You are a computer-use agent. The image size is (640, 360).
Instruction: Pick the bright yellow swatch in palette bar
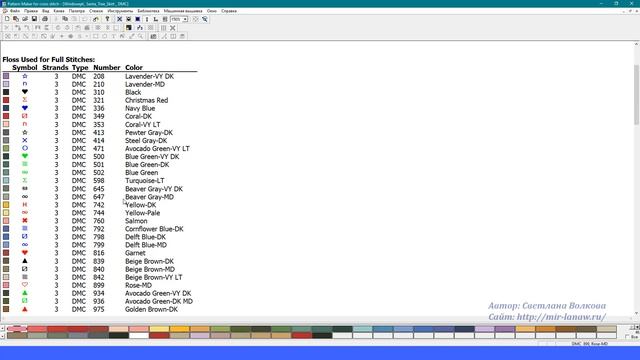pyautogui.click(x=180, y=329)
